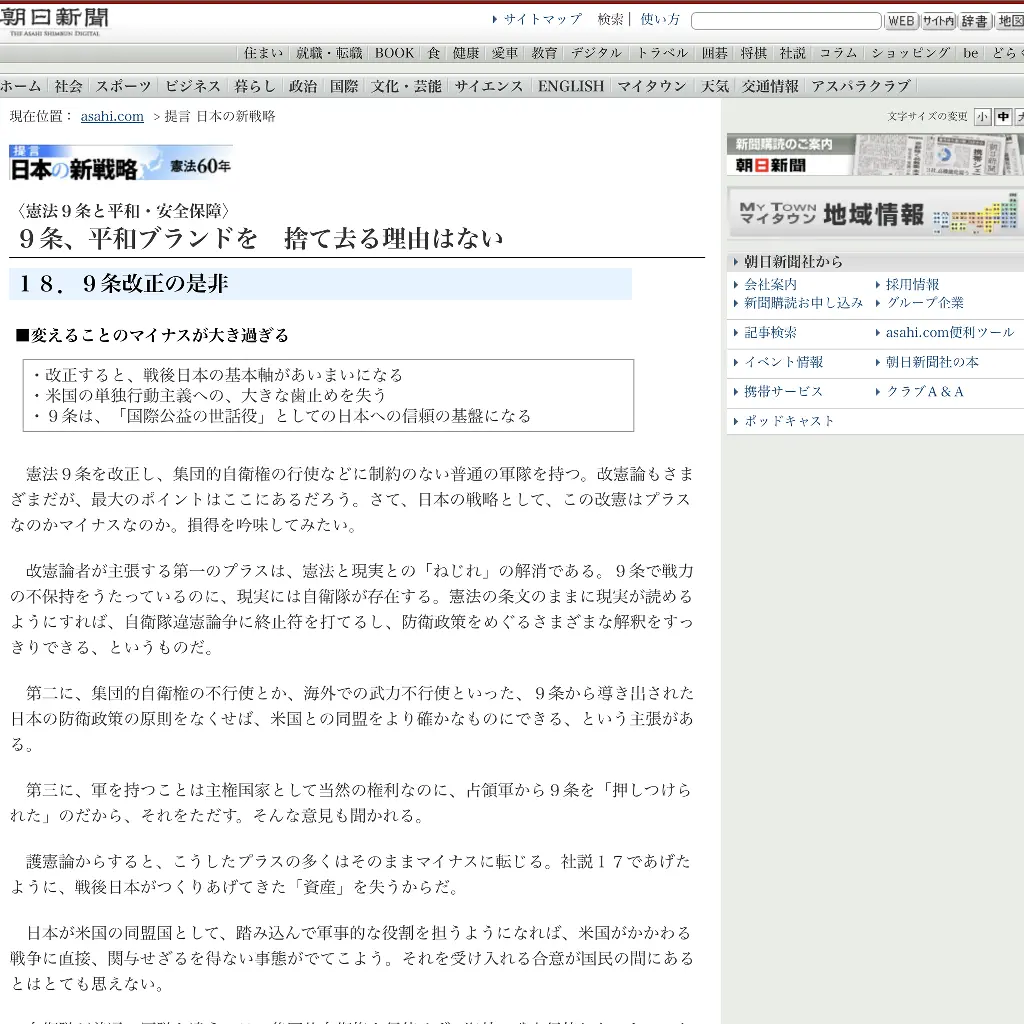Expand the ポッドキャスト section arrow
The width and height of the screenshot is (1024, 1024).
point(736,421)
